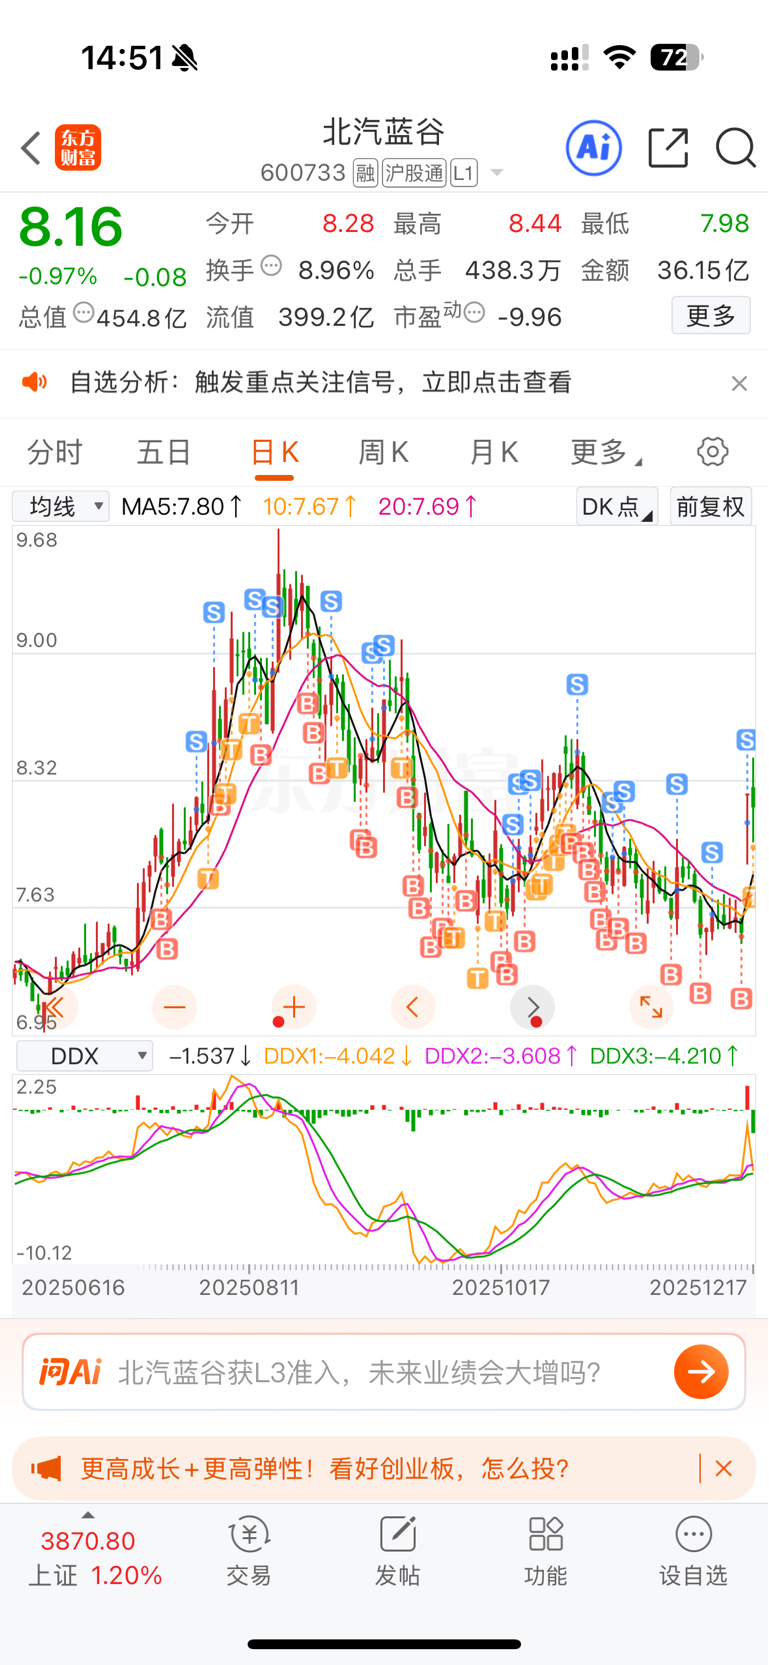Zoom in chart with plus button
This screenshot has height=1665, width=769.
tap(294, 1007)
